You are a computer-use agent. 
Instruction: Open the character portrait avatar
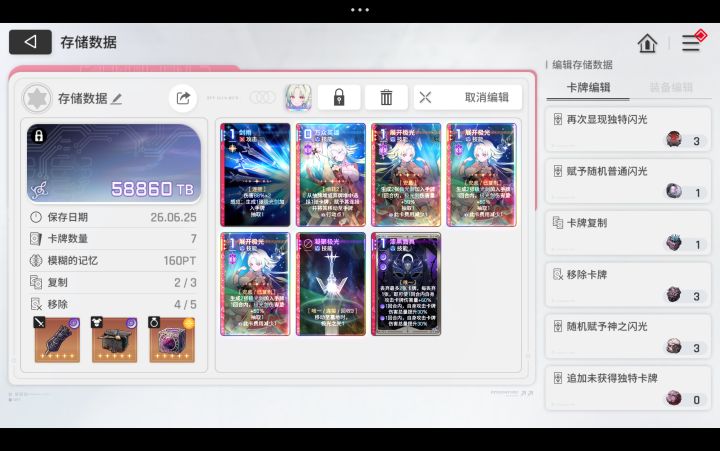pyautogui.click(x=298, y=97)
